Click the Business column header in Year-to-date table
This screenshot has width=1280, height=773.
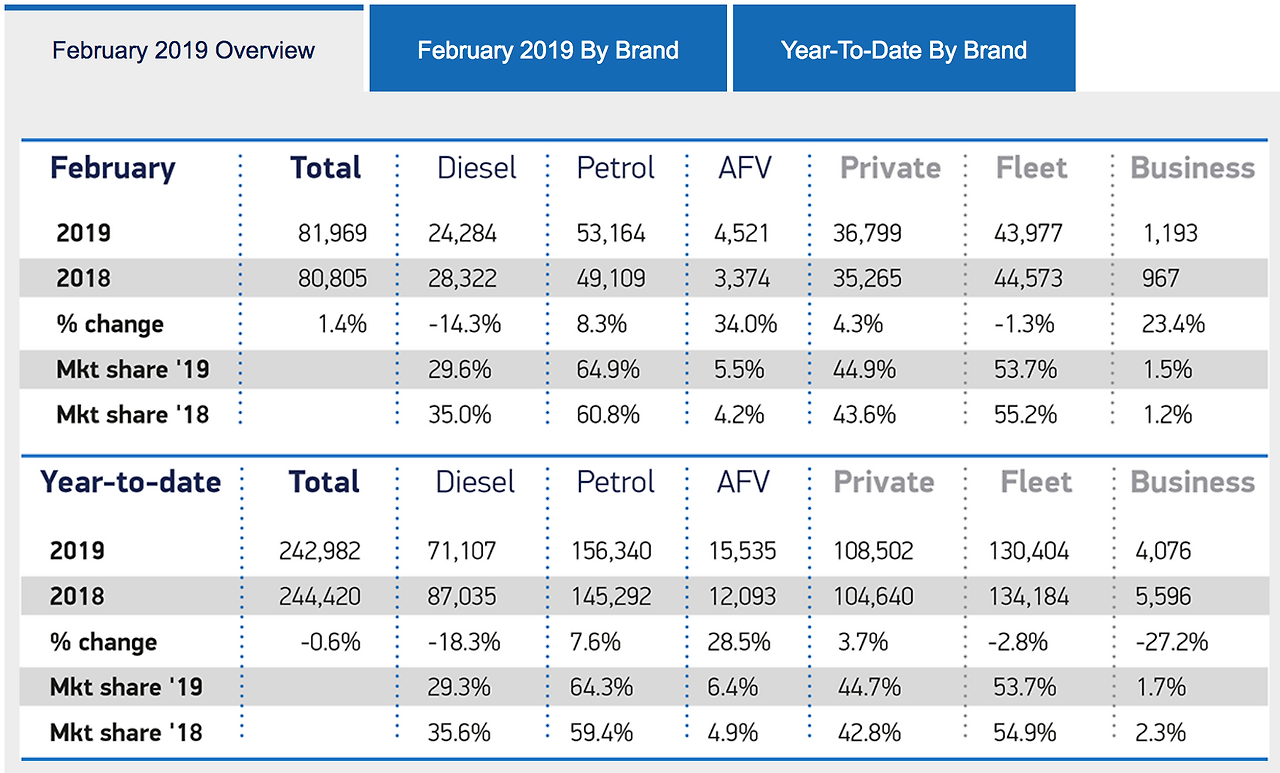pyautogui.click(x=1192, y=481)
